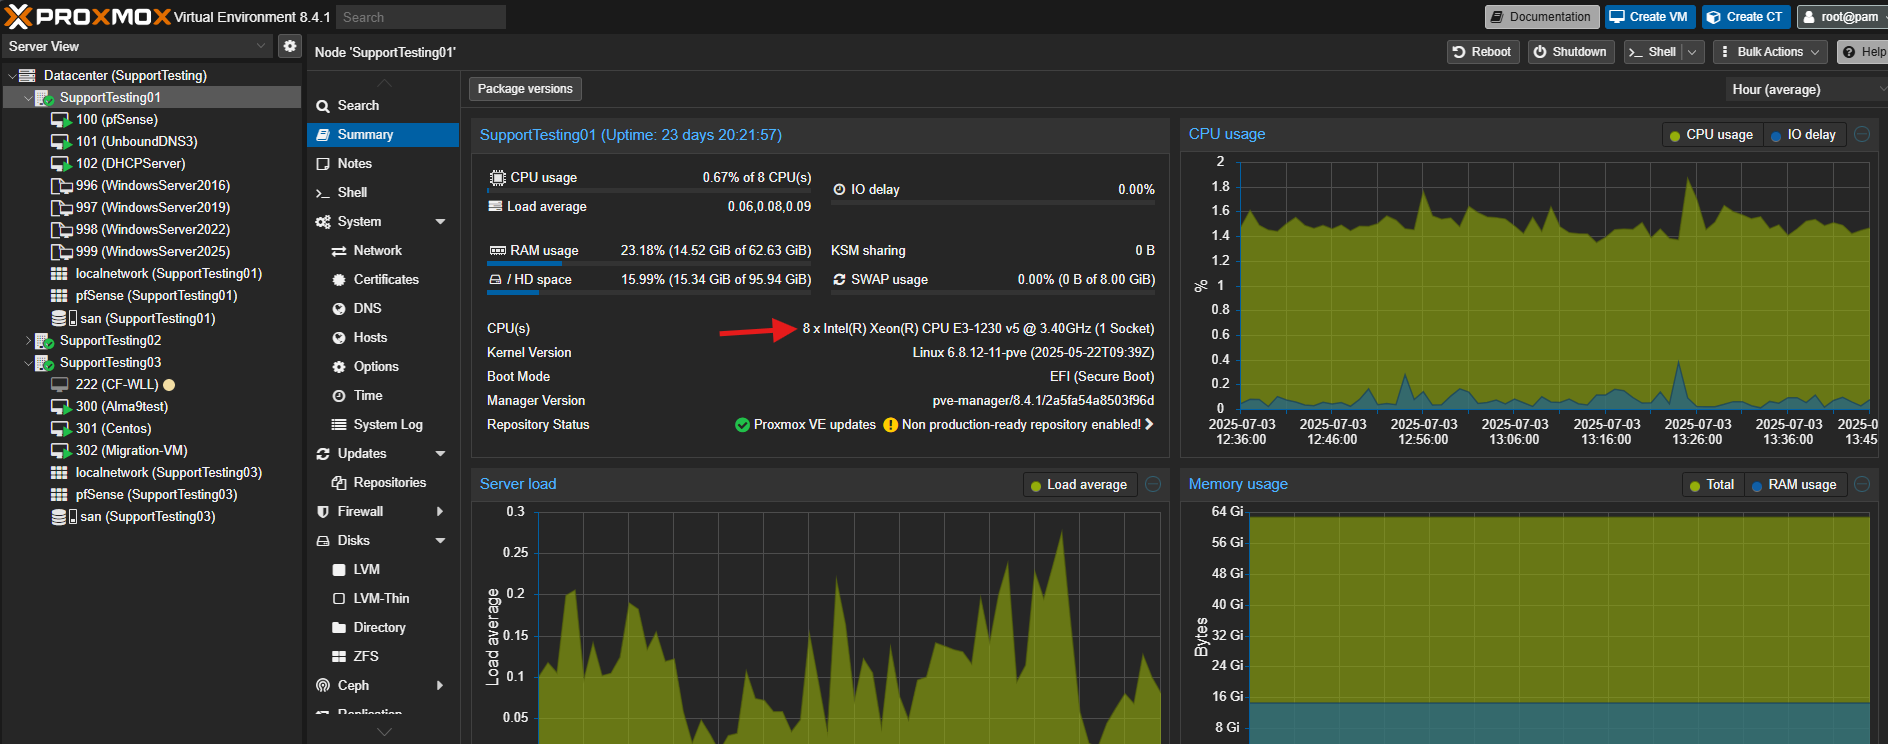Select san (SupportTesting01) storage
Viewport: 1888px width, 744px height.
(x=147, y=318)
